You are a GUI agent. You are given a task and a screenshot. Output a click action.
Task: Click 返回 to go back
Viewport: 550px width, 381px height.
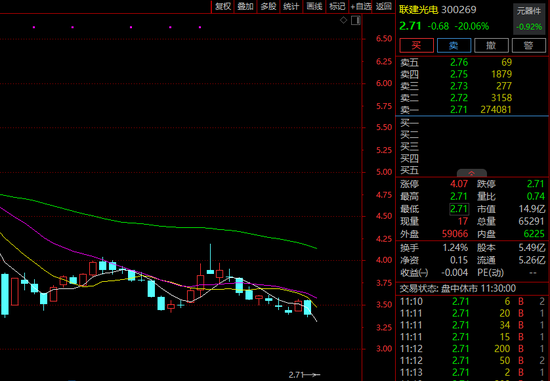pos(383,6)
